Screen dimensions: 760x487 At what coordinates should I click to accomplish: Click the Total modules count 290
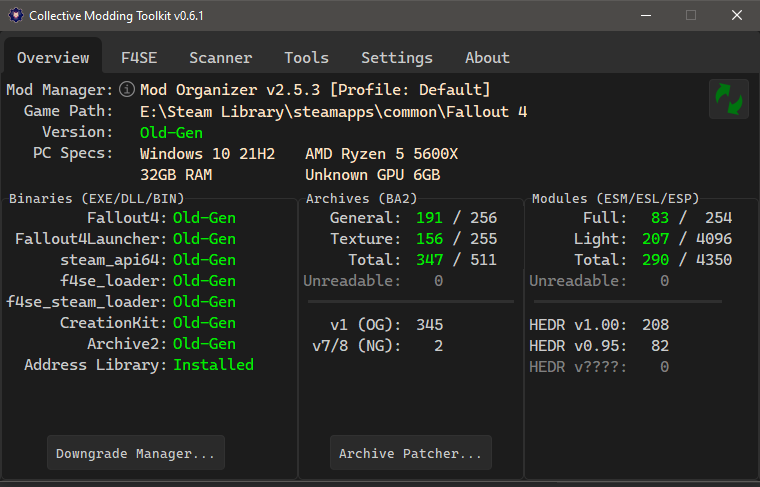(x=655, y=260)
